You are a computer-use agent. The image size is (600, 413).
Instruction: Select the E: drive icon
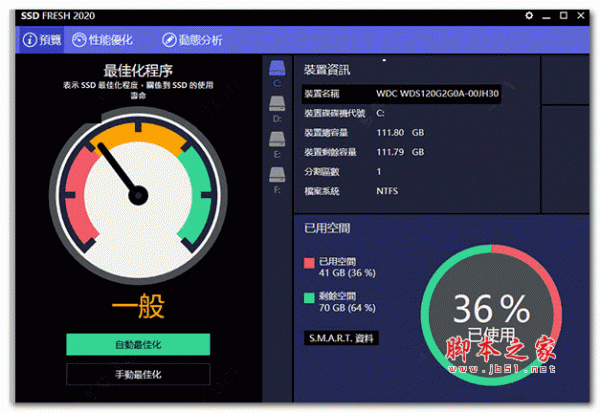pyautogui.click(x=277, y=139)
